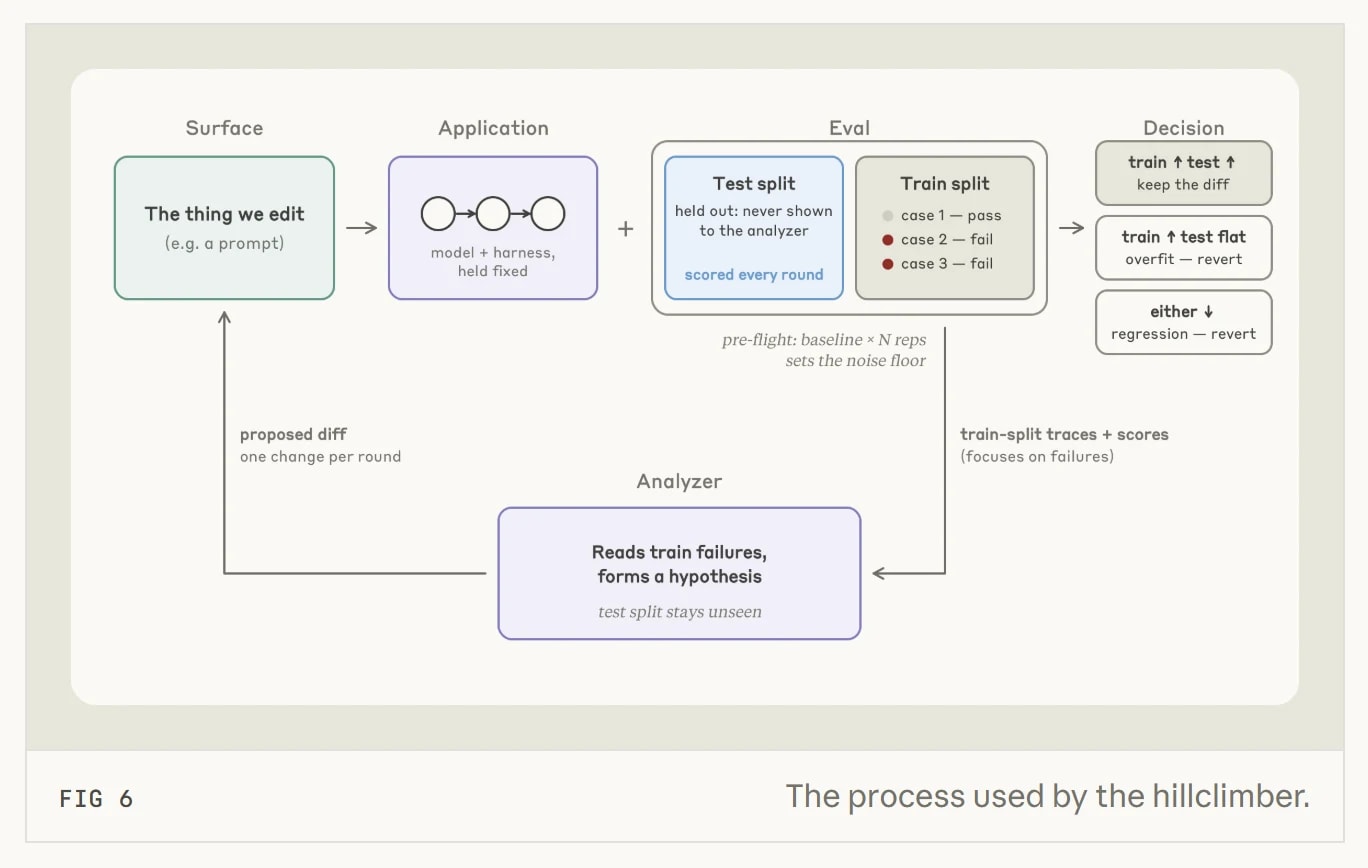Select "sets the noise floor" text

click(856, 360)
